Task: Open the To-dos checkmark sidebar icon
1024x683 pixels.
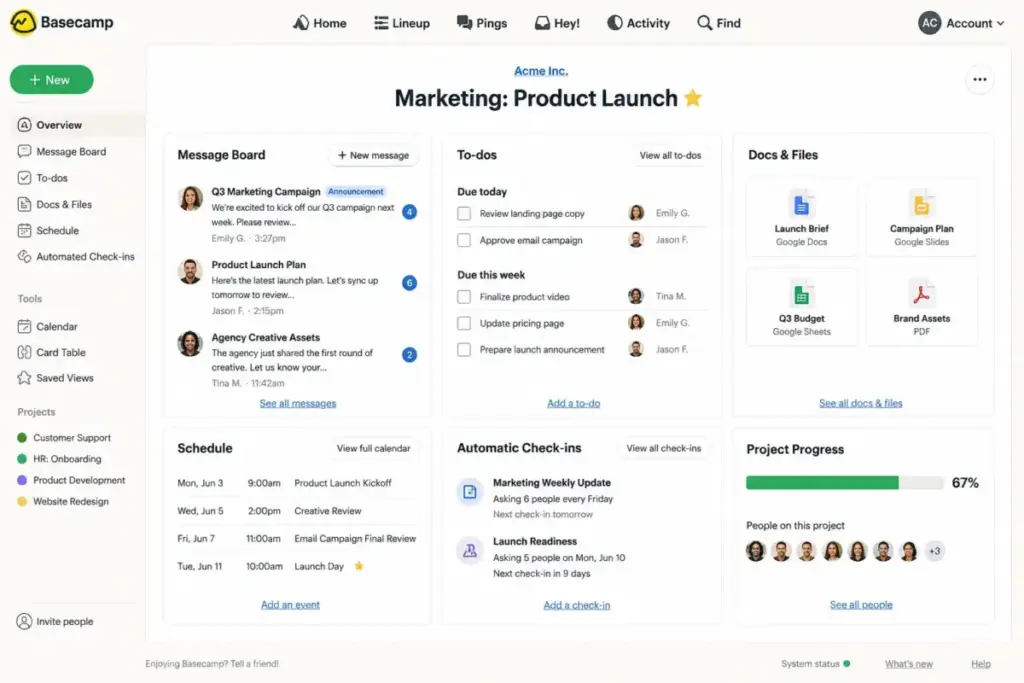Action: click(24, 178)
